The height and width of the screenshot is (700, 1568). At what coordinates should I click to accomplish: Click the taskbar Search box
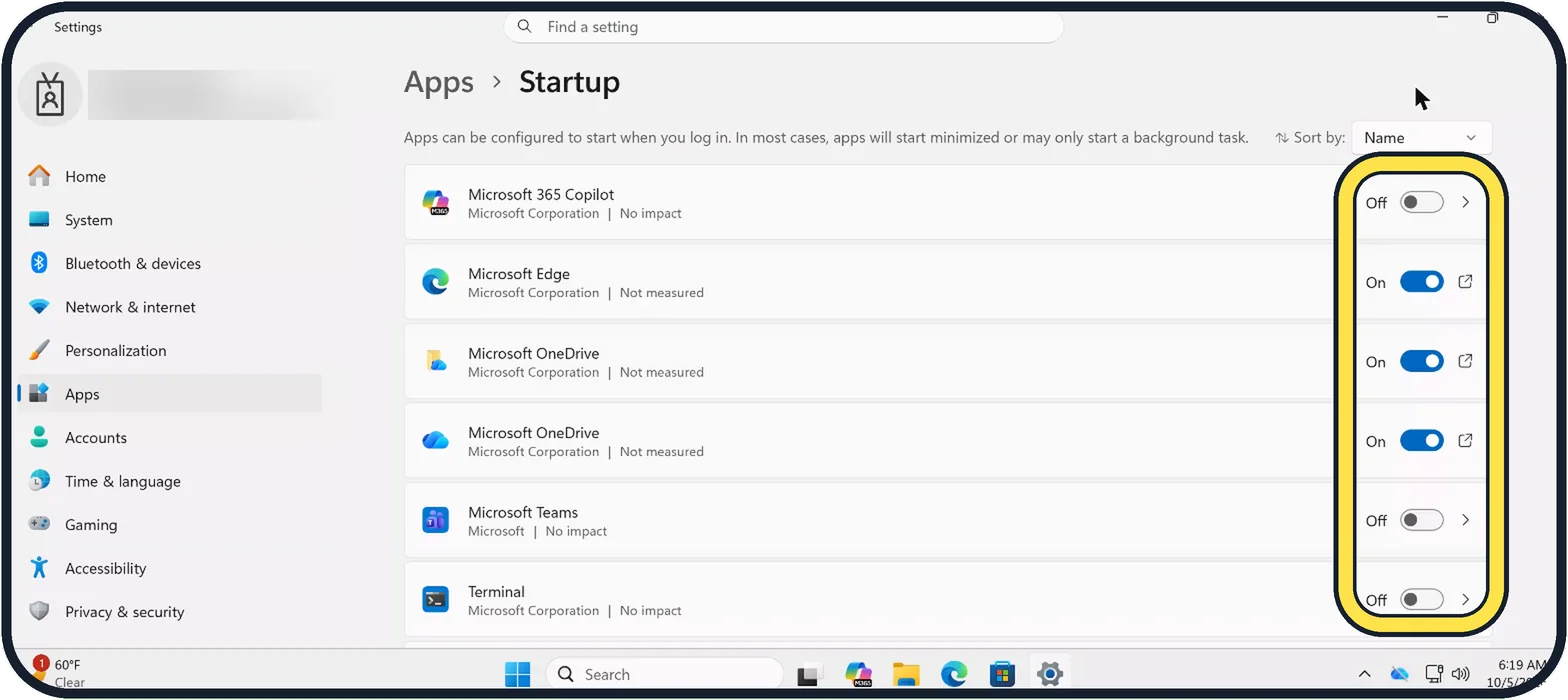[664, 675]
